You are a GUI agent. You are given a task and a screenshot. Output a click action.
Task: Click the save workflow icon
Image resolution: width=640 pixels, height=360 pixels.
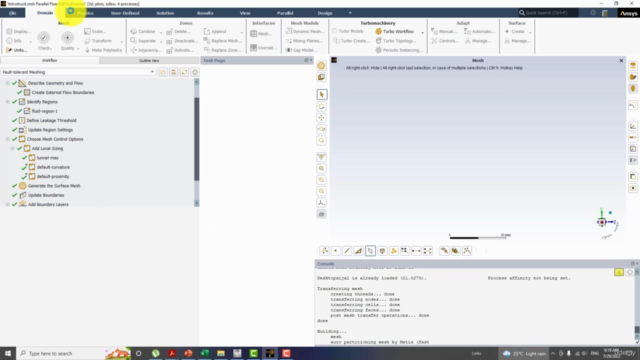(174, 72)
